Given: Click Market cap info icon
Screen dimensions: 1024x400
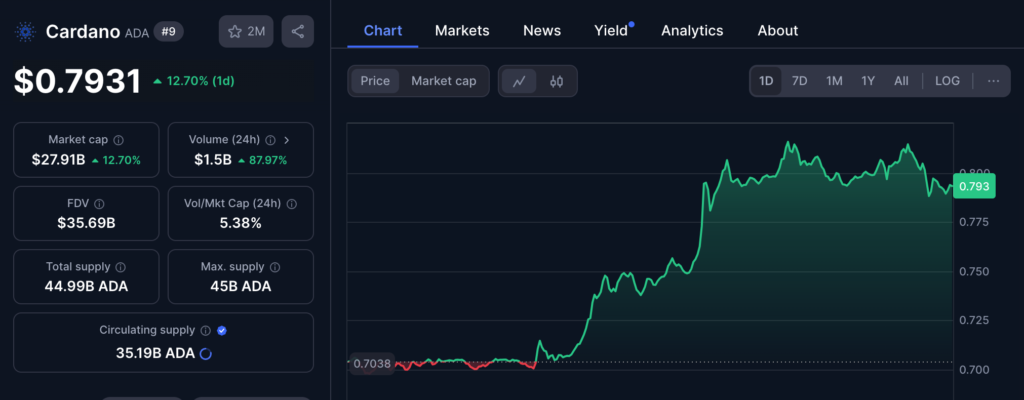Looking at the screenshot, I should [119, 140].
